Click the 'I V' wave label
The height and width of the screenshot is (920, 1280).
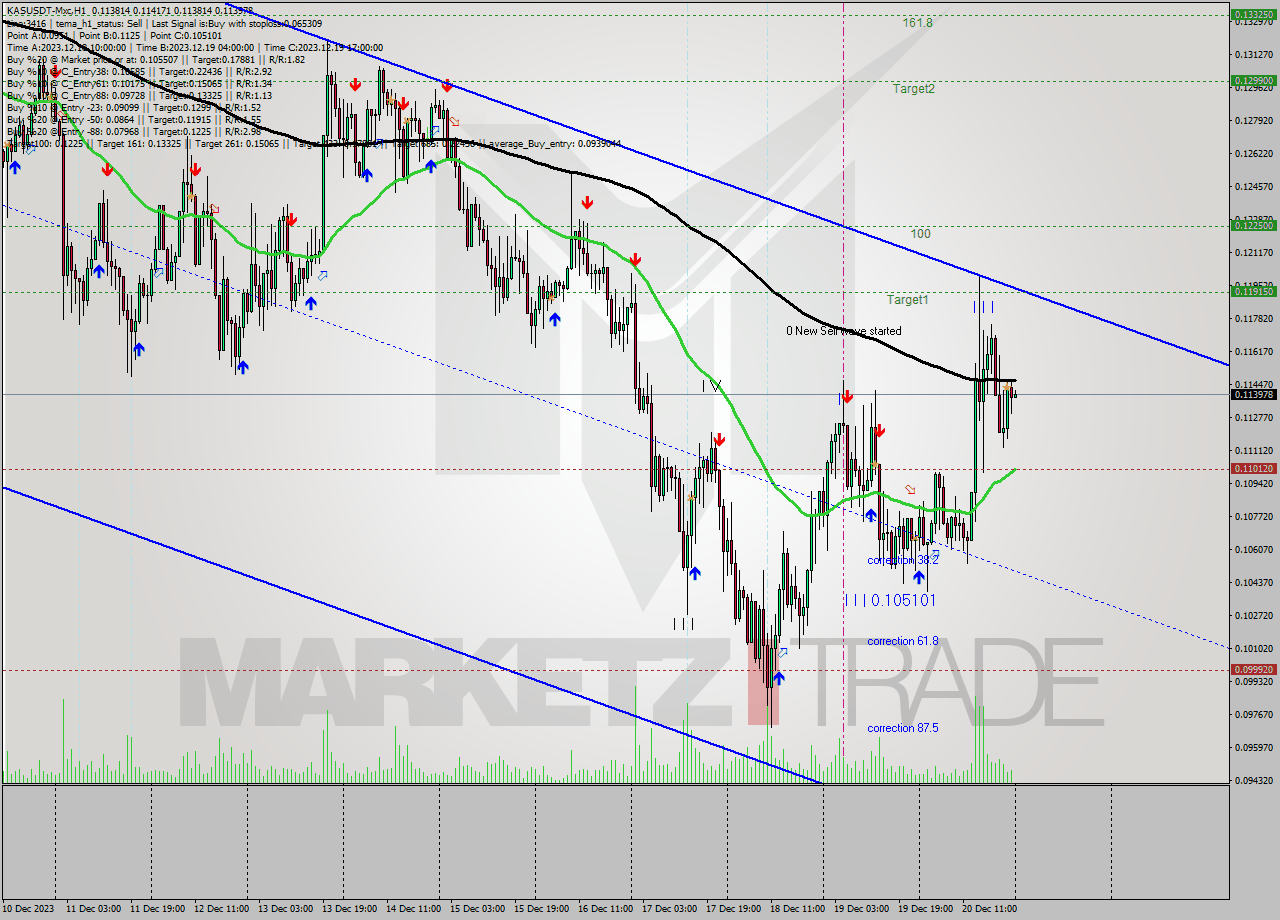(711, 385)
